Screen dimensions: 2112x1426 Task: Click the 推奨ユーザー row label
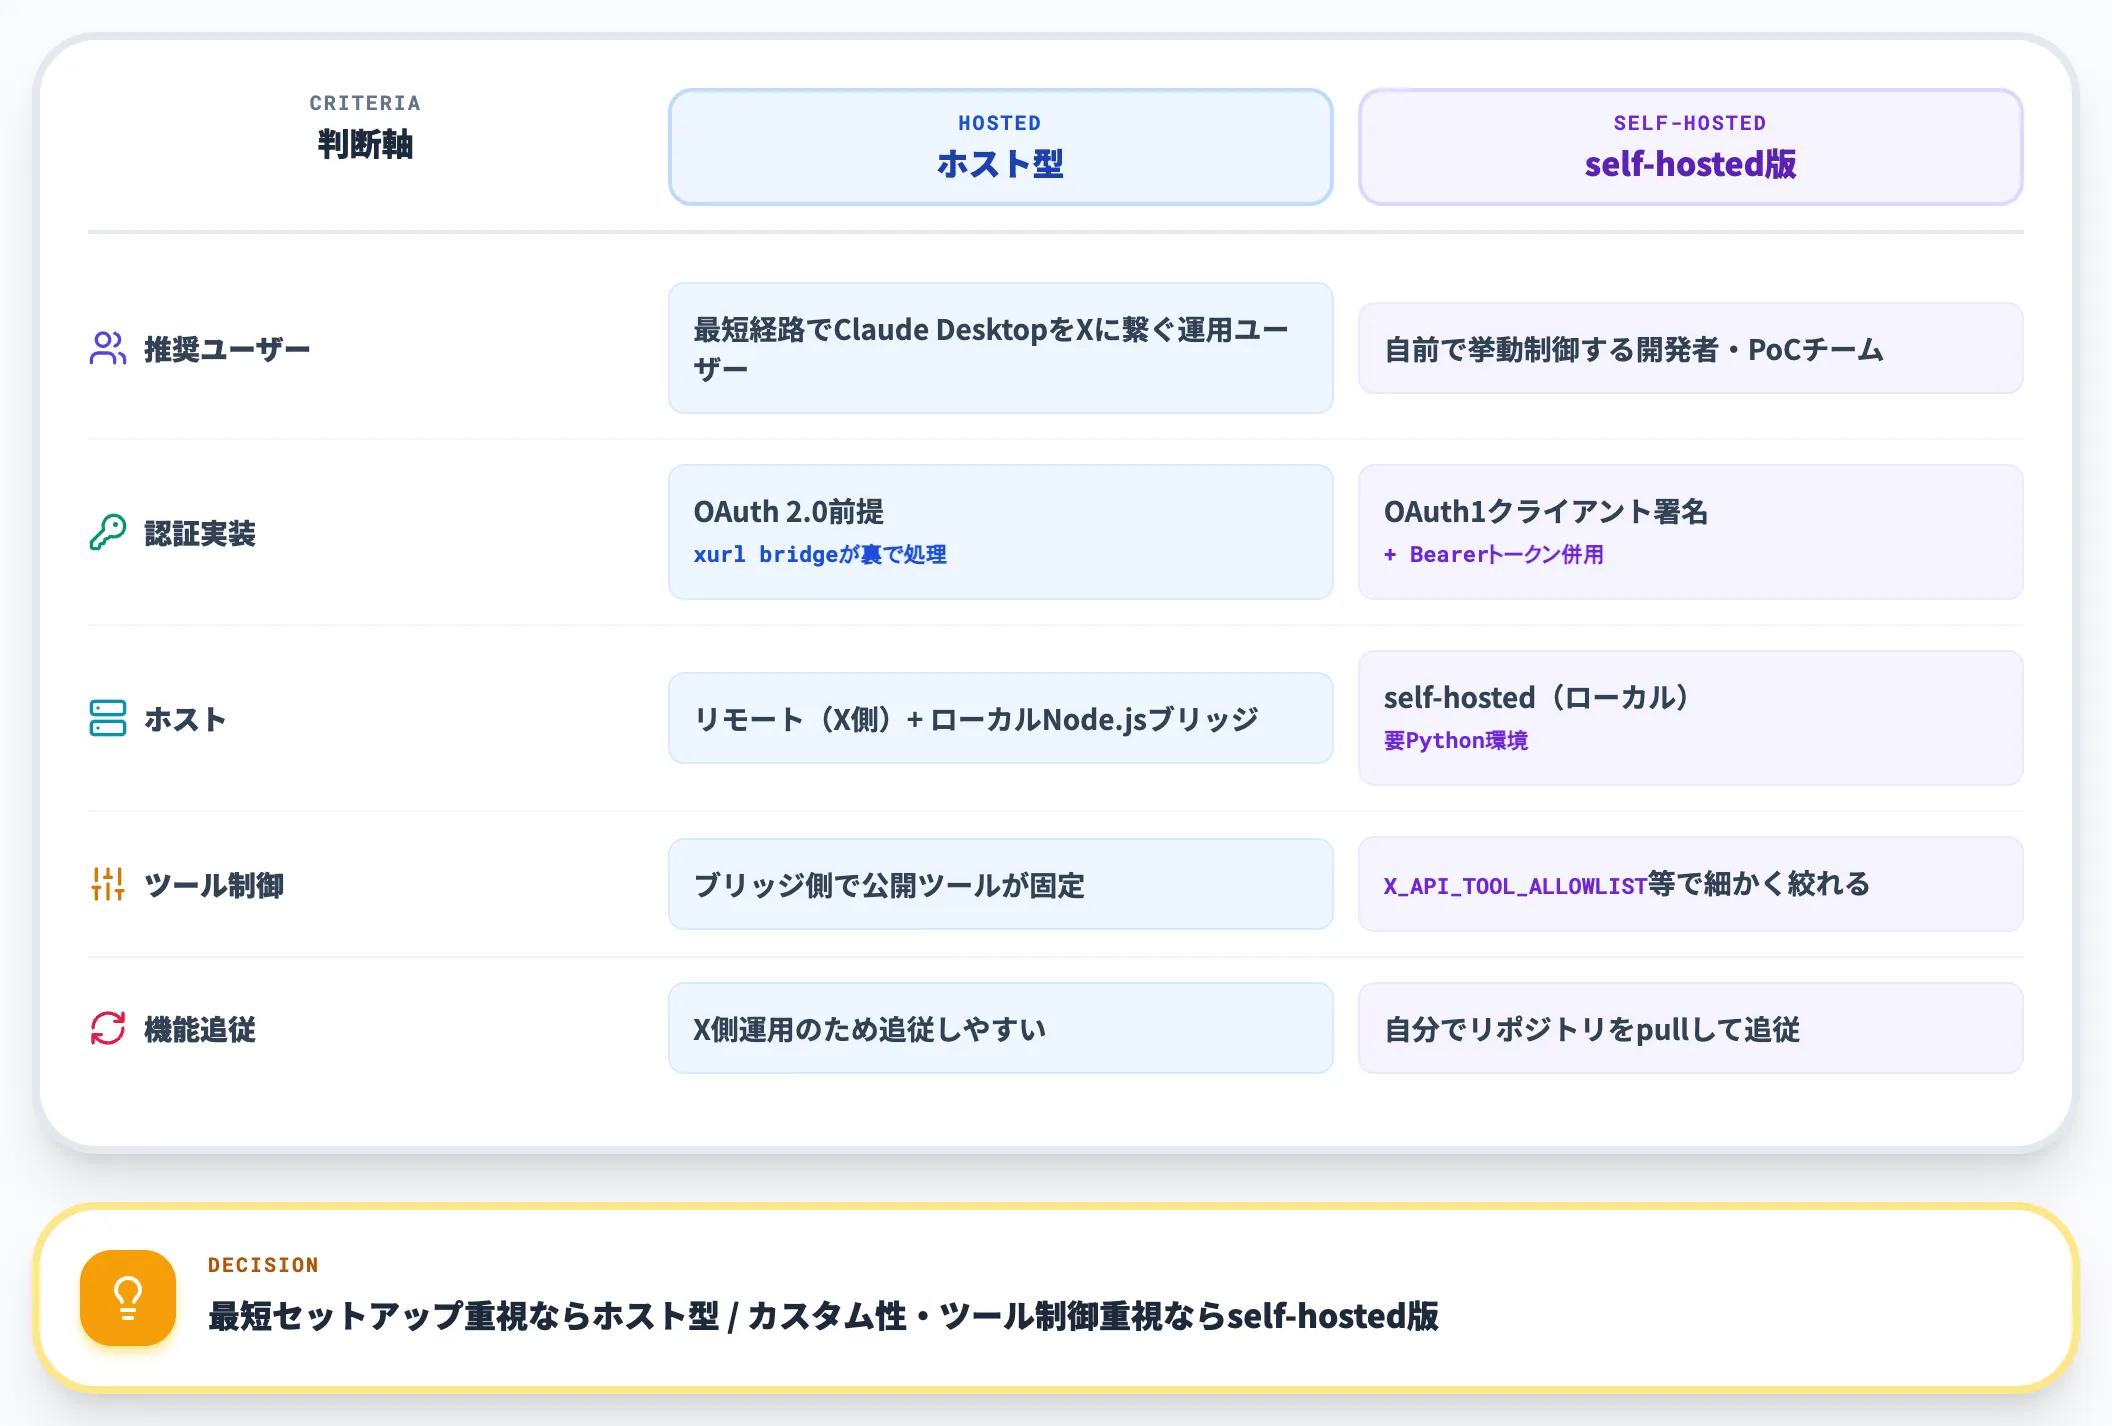[227, 349]
